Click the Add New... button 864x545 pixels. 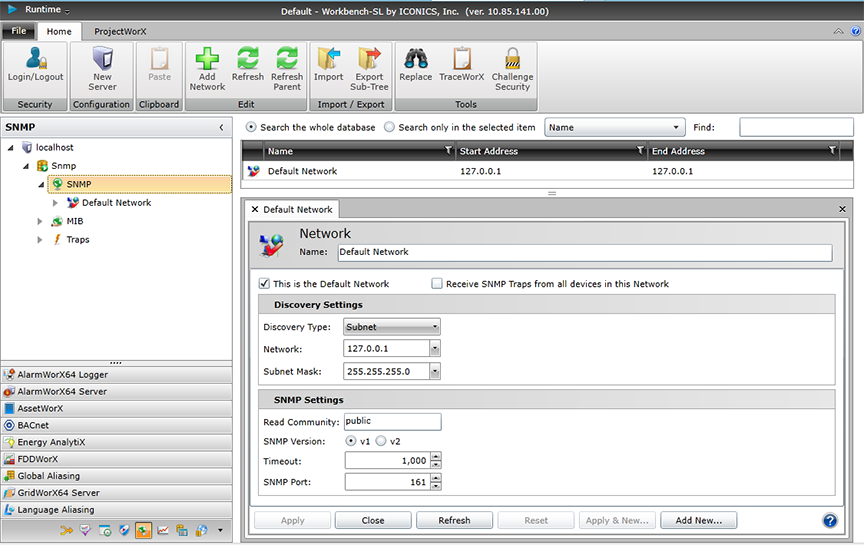[x=700, y=520]
